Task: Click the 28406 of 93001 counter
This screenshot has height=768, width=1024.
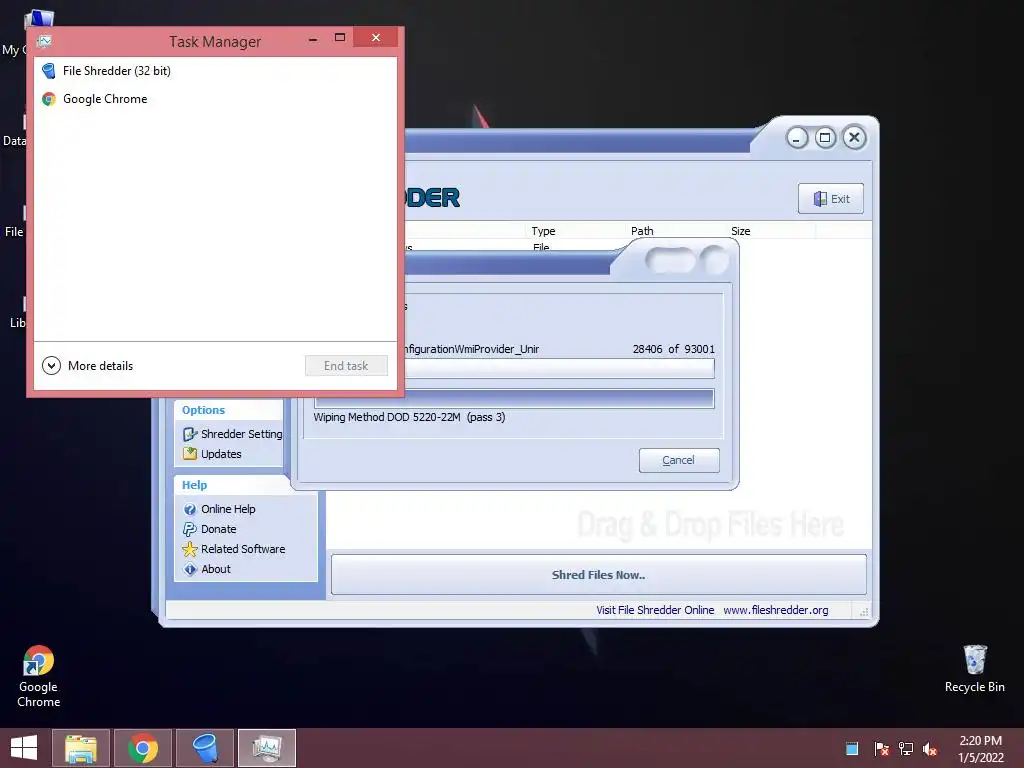Action: [x=673, y=349]
